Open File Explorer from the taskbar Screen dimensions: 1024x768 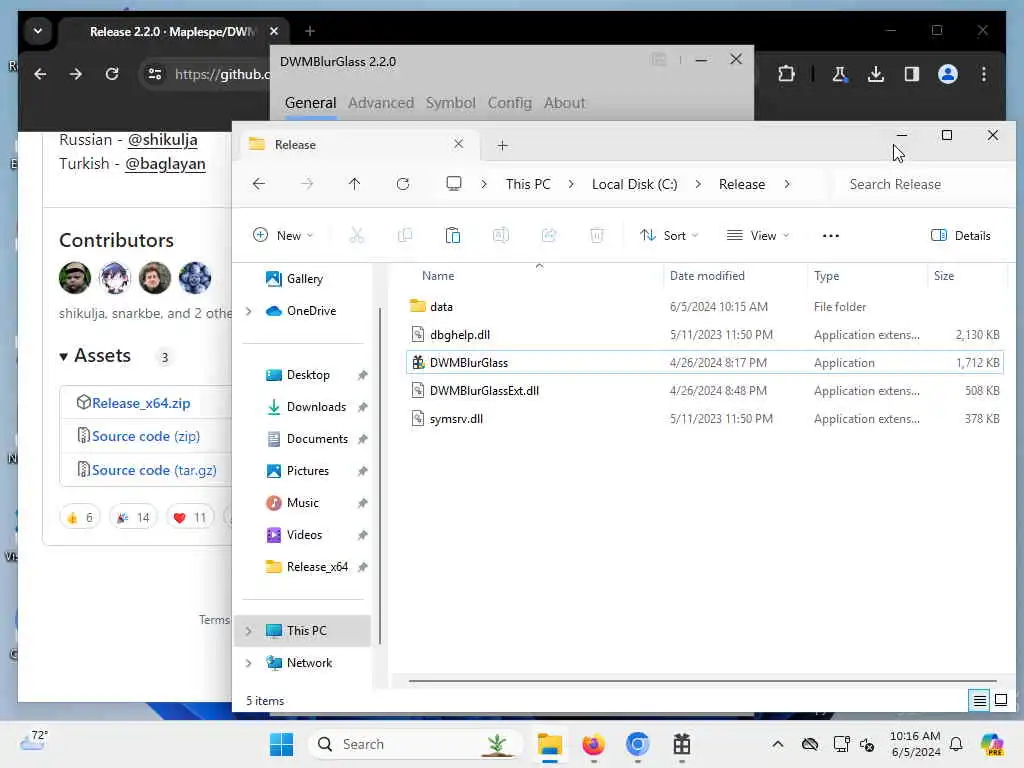[x=550, y=744]
